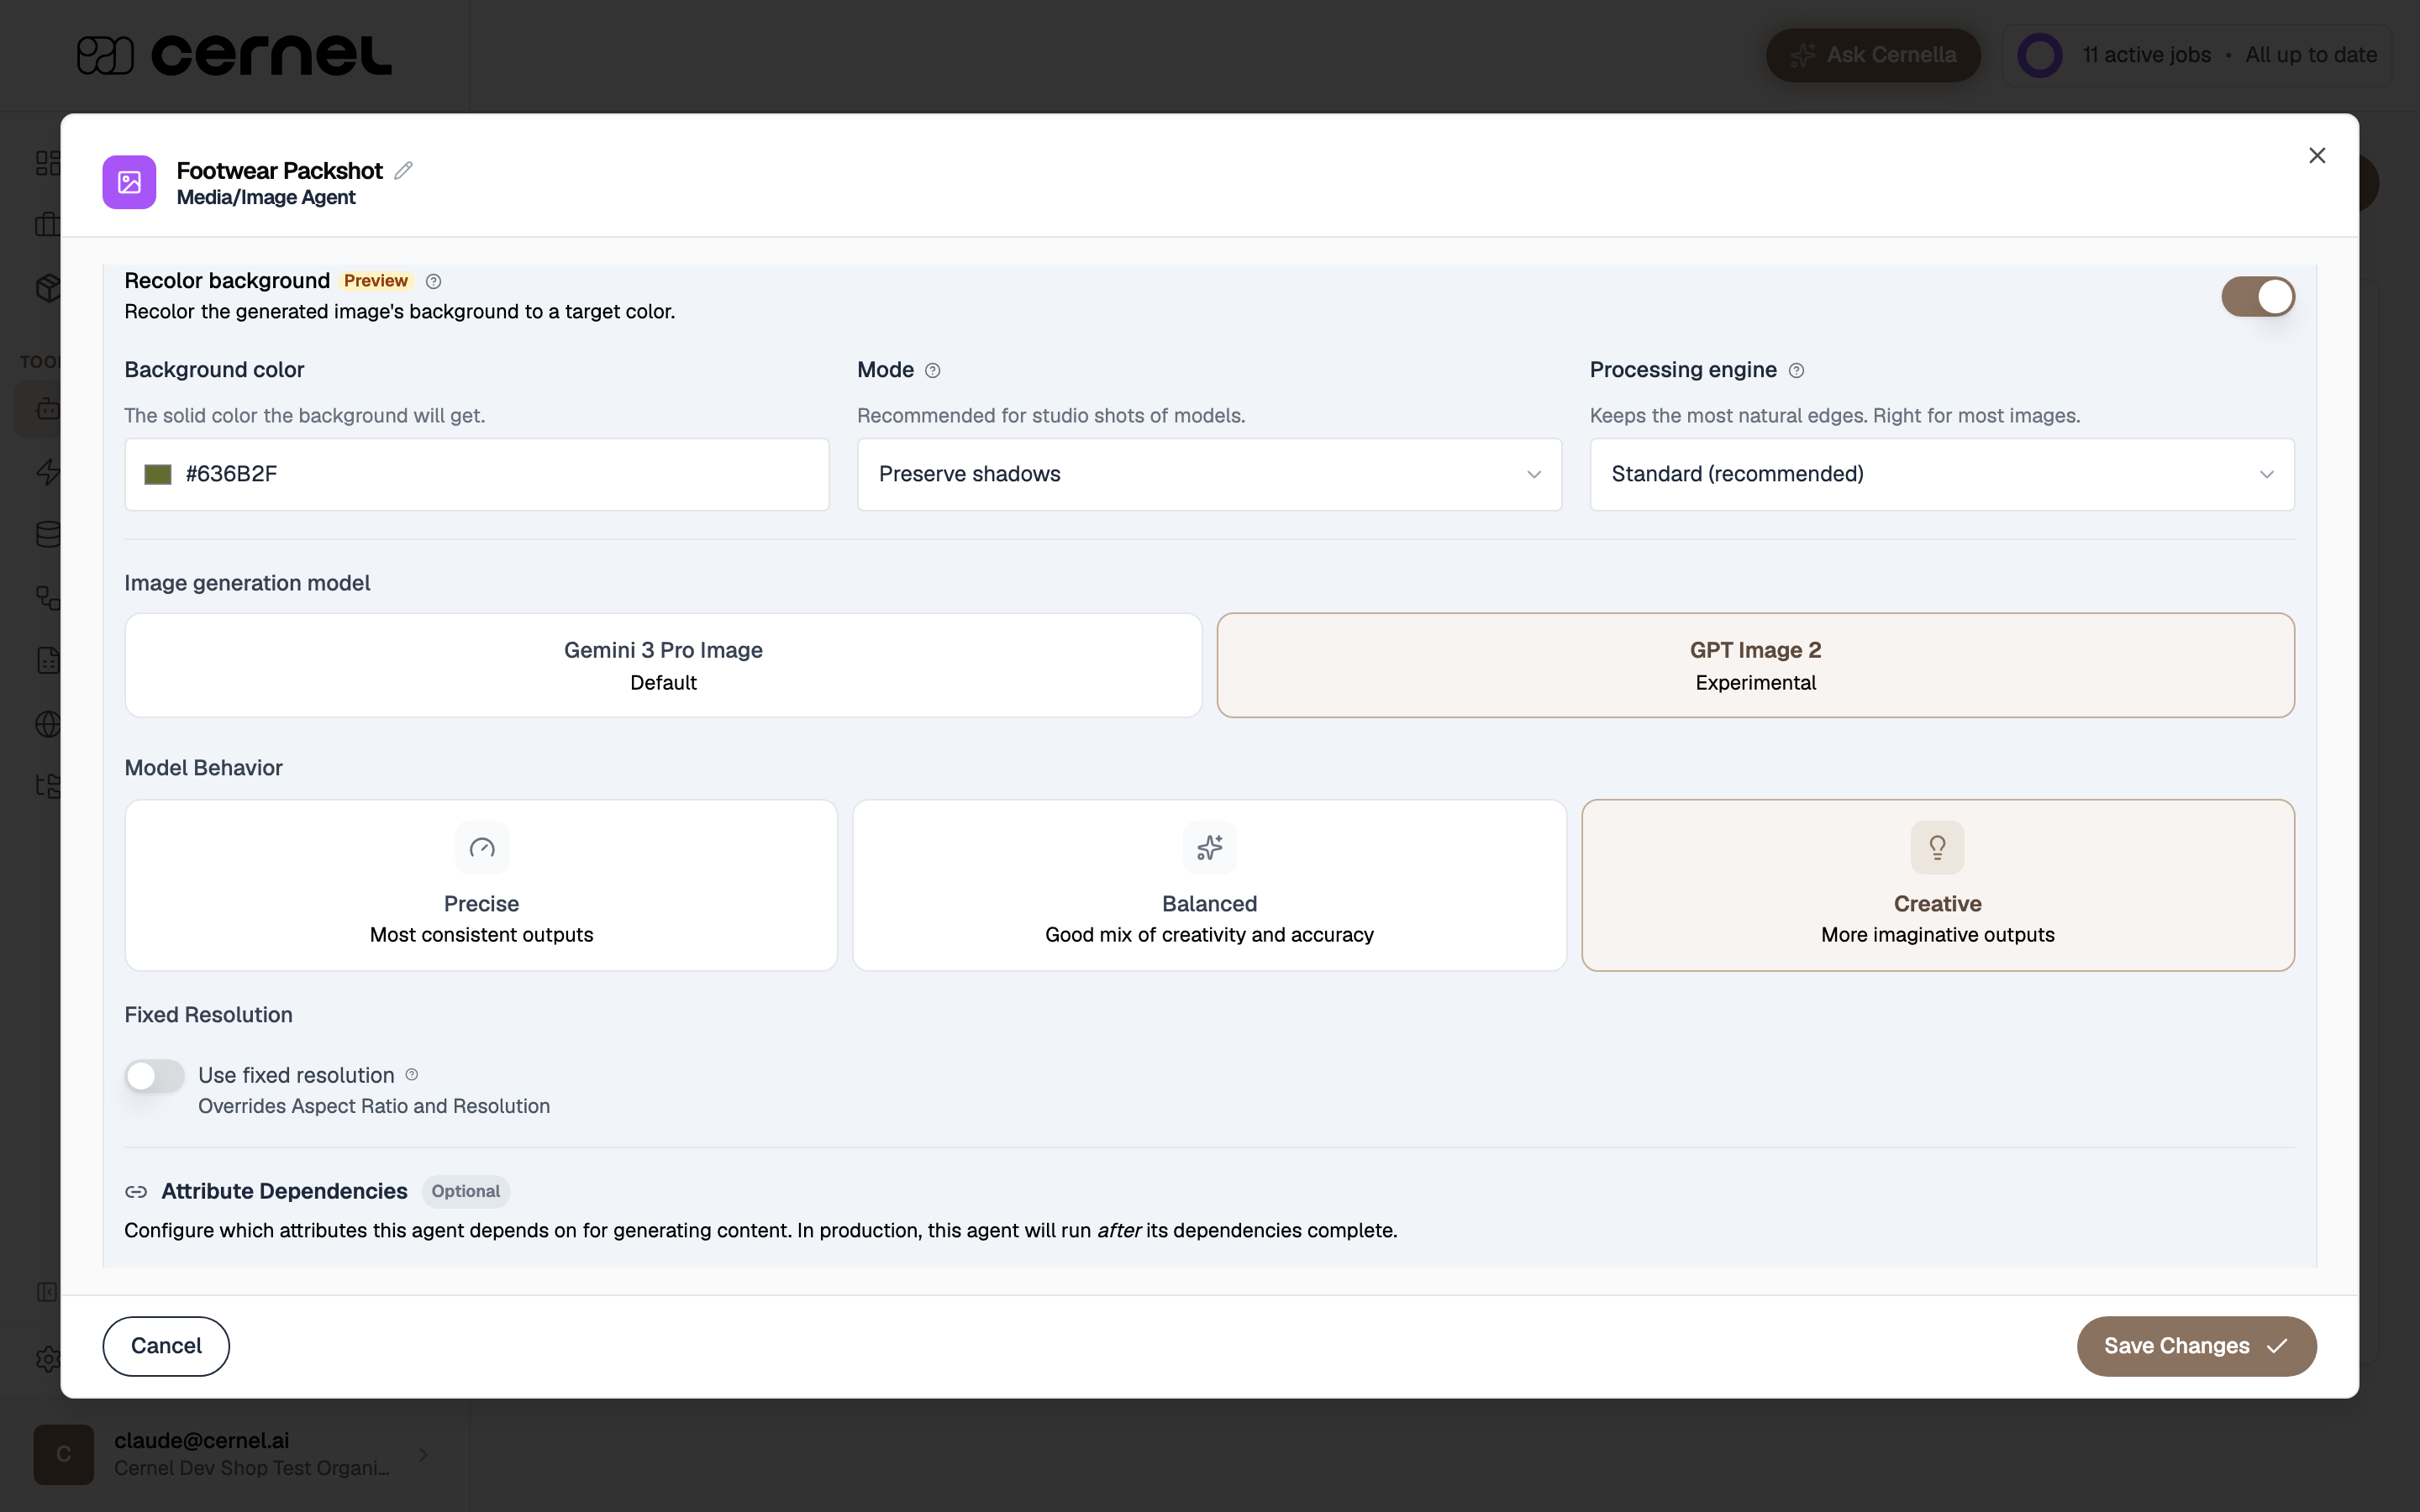Click the Ask Cernella button
This screenshot has height=1512, width=2420.
click(1873, 55)
